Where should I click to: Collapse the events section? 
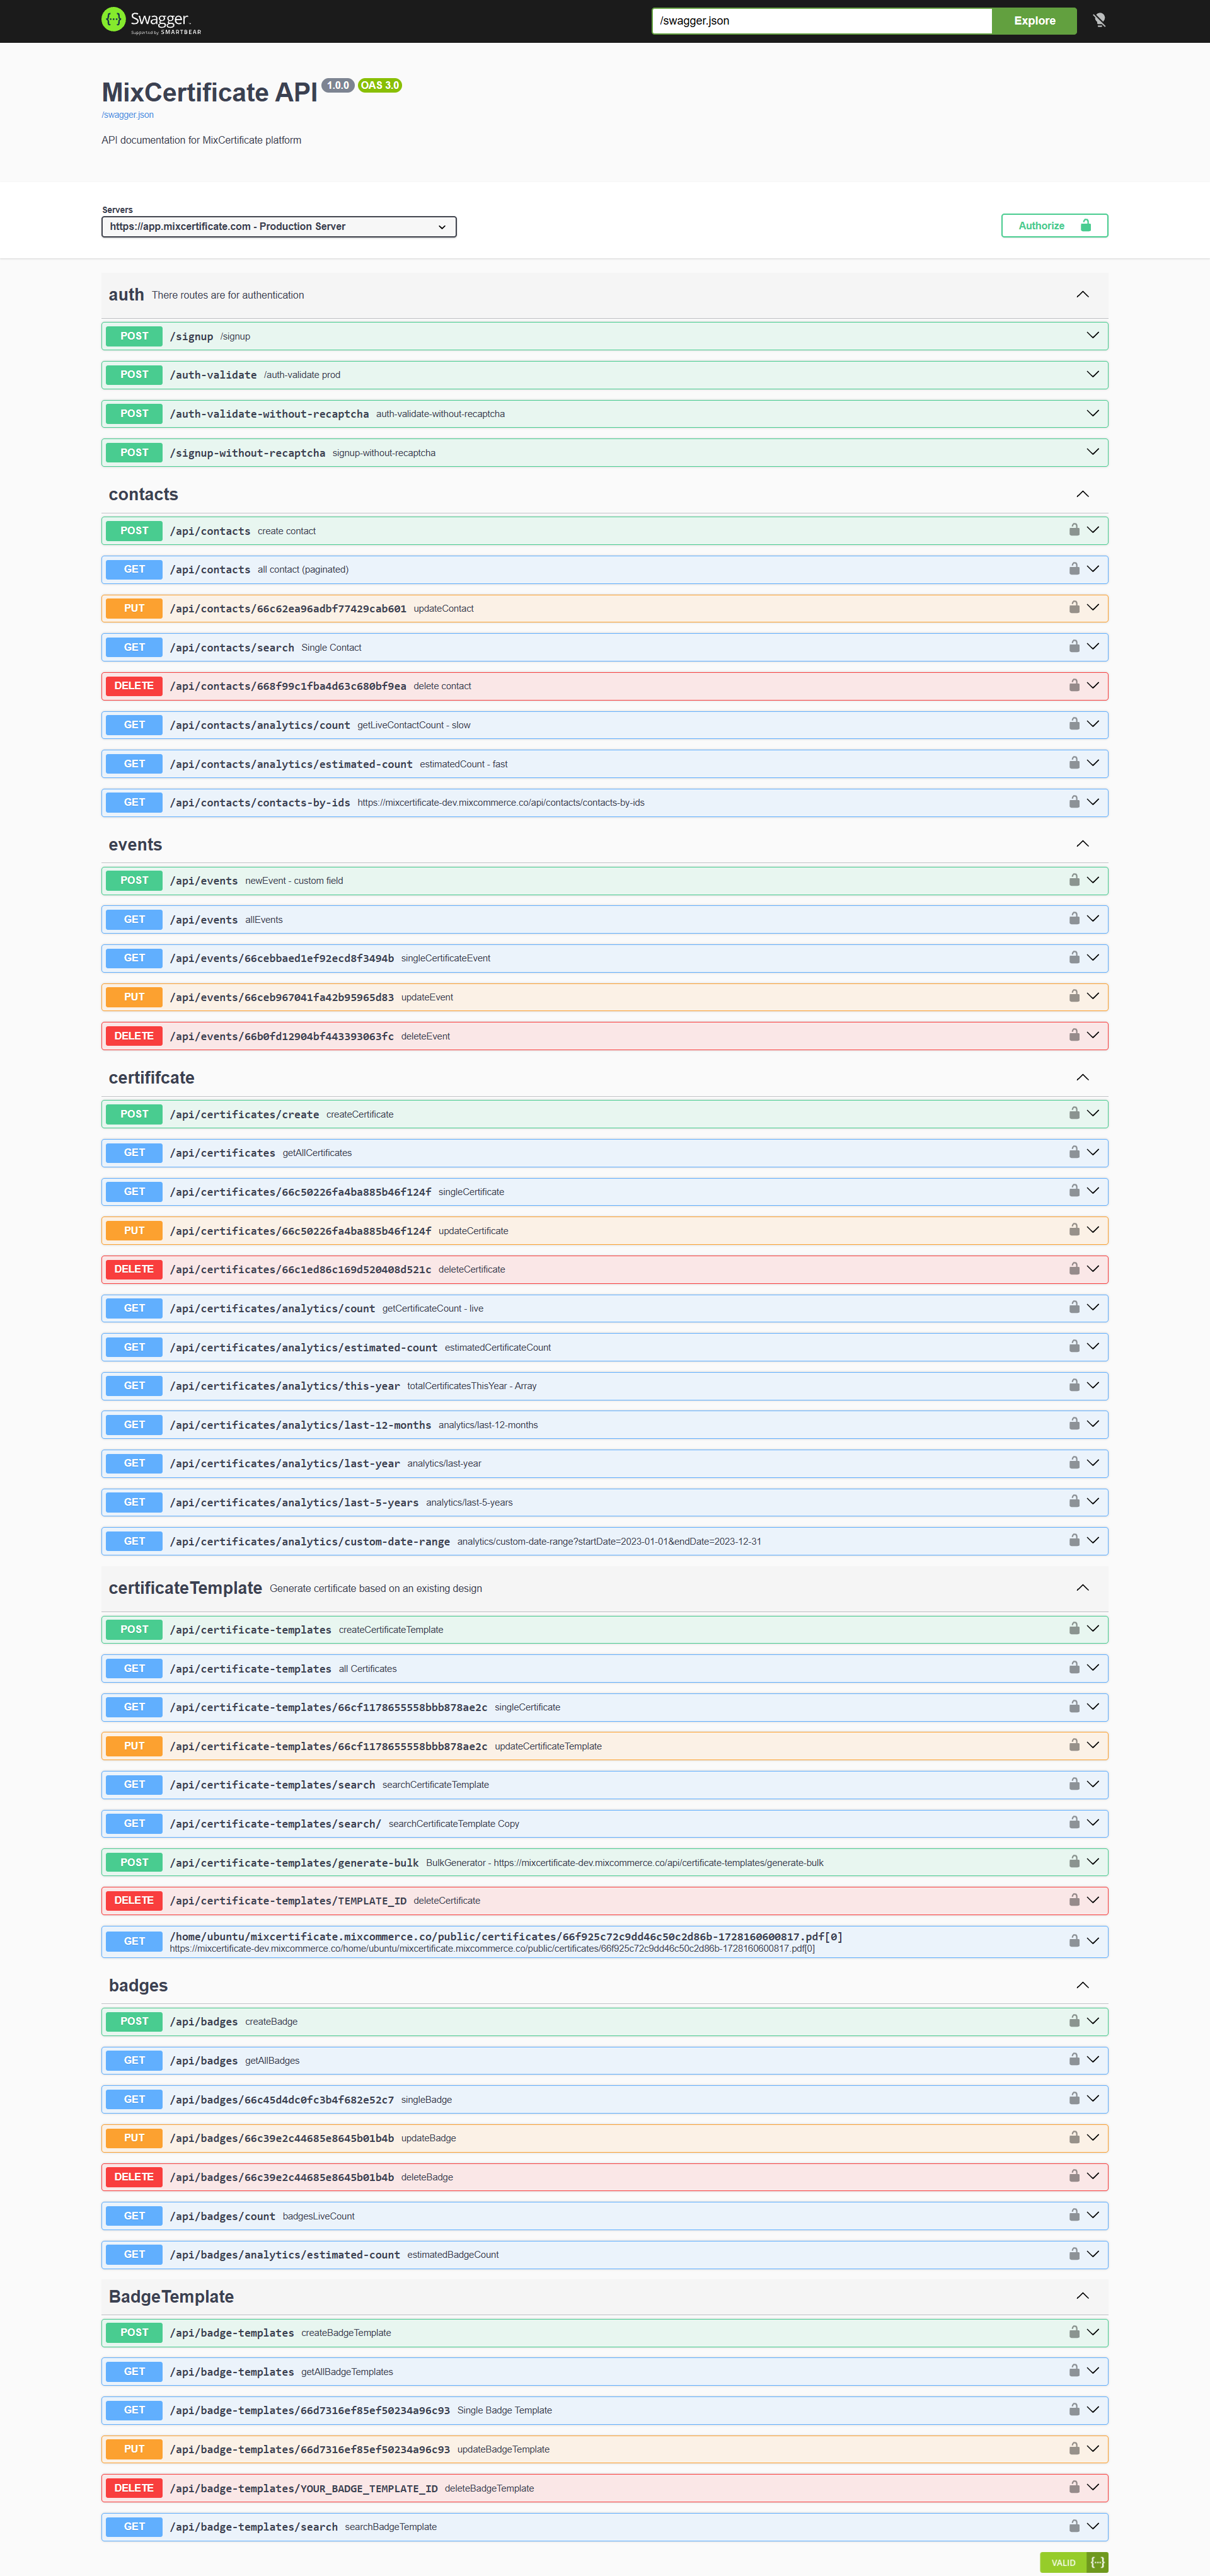coord(1082,844)
